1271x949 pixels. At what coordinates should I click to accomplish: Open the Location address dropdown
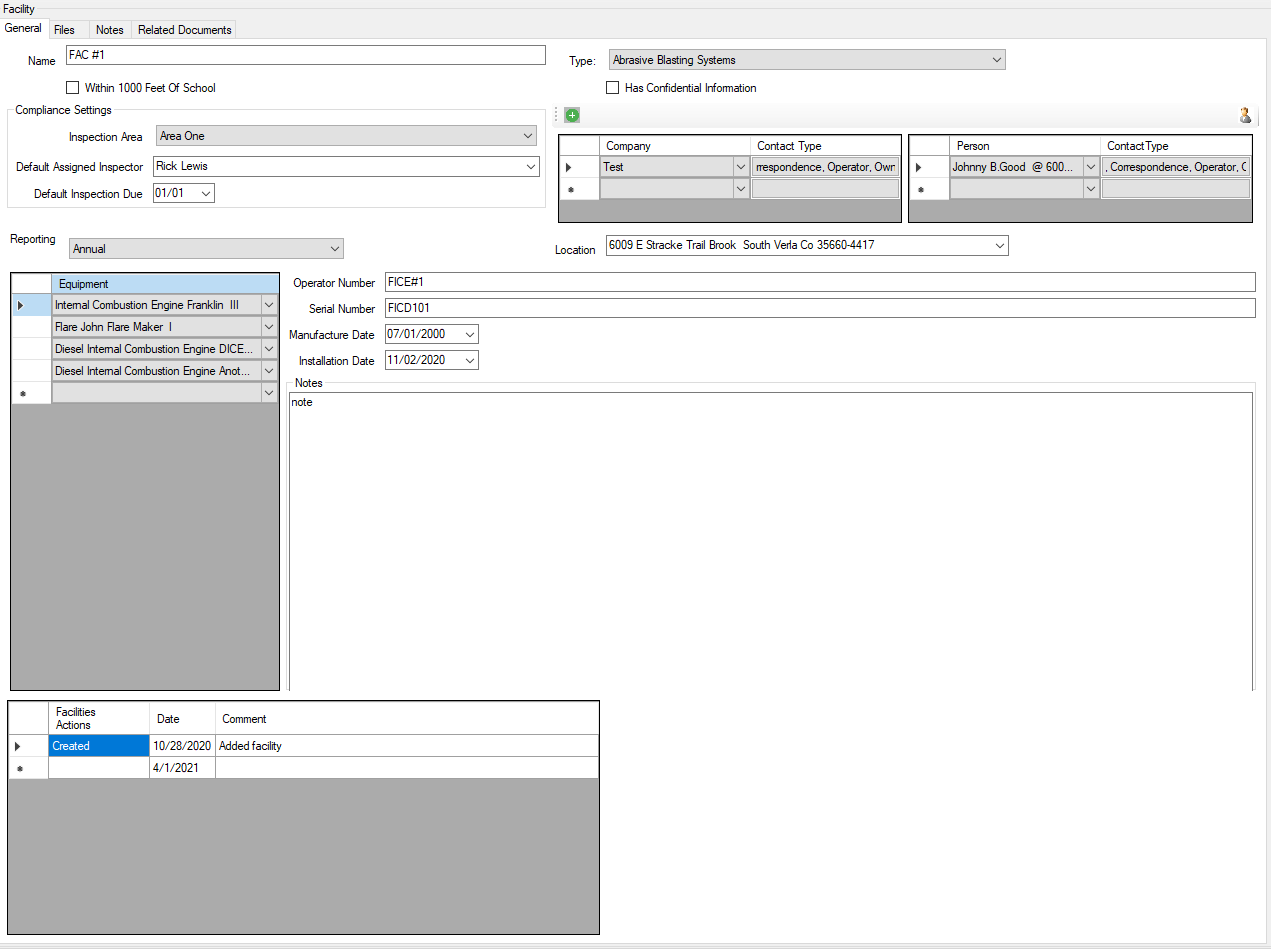pos(999,245)
